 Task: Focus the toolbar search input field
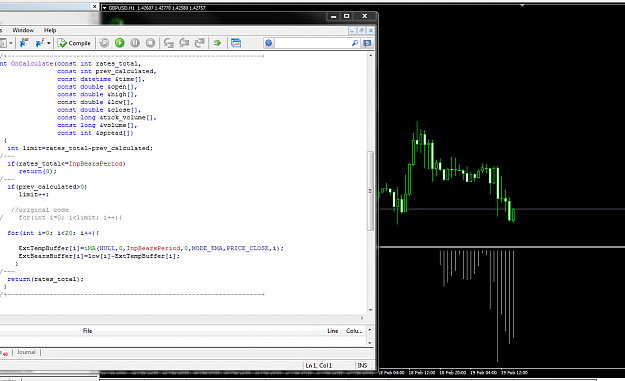(312, 43)
